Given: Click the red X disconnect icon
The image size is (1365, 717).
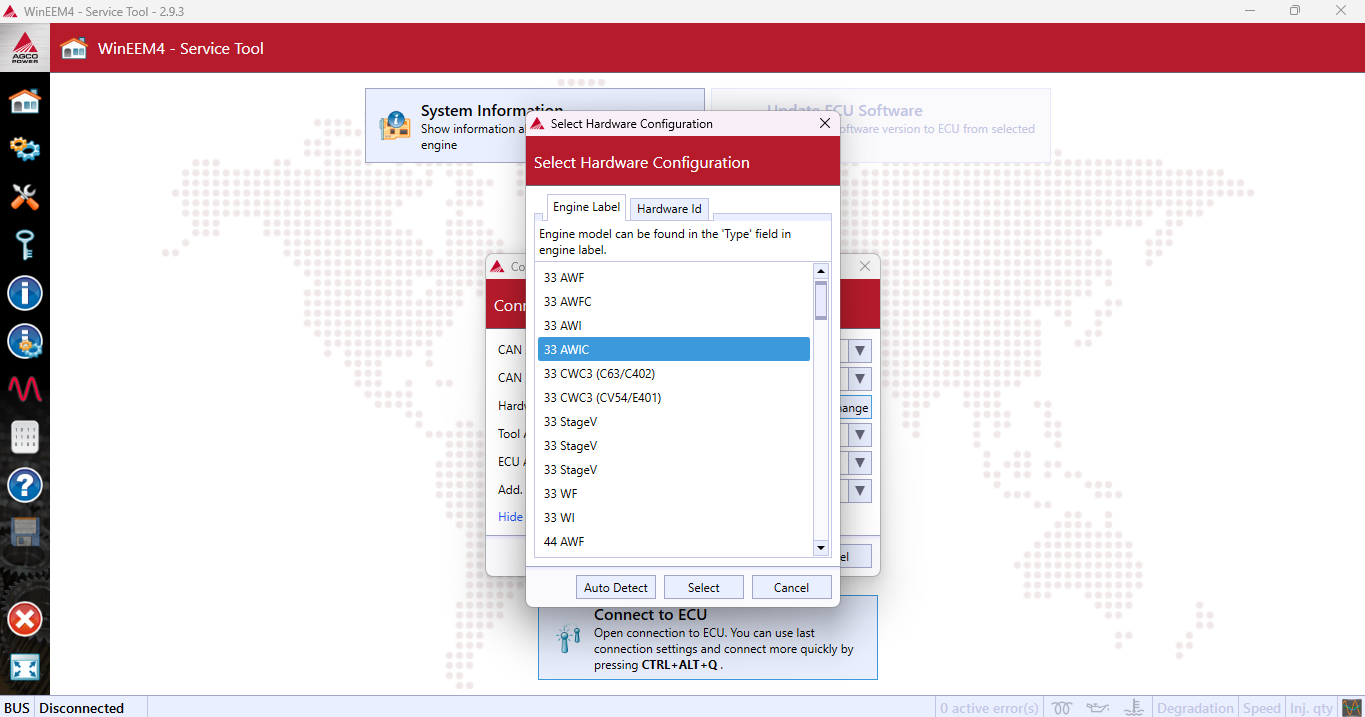Looking at the screenshot, I should [x=25, y=619].
